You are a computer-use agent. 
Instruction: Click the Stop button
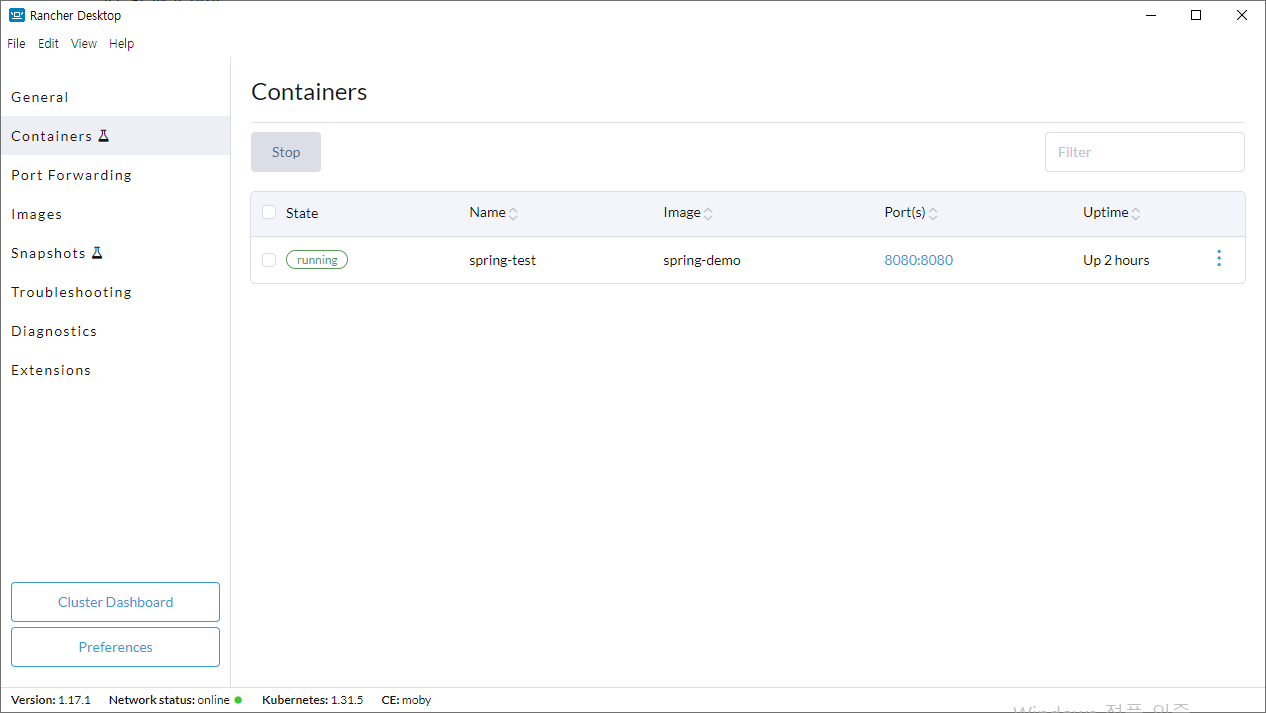click(286, 152)
